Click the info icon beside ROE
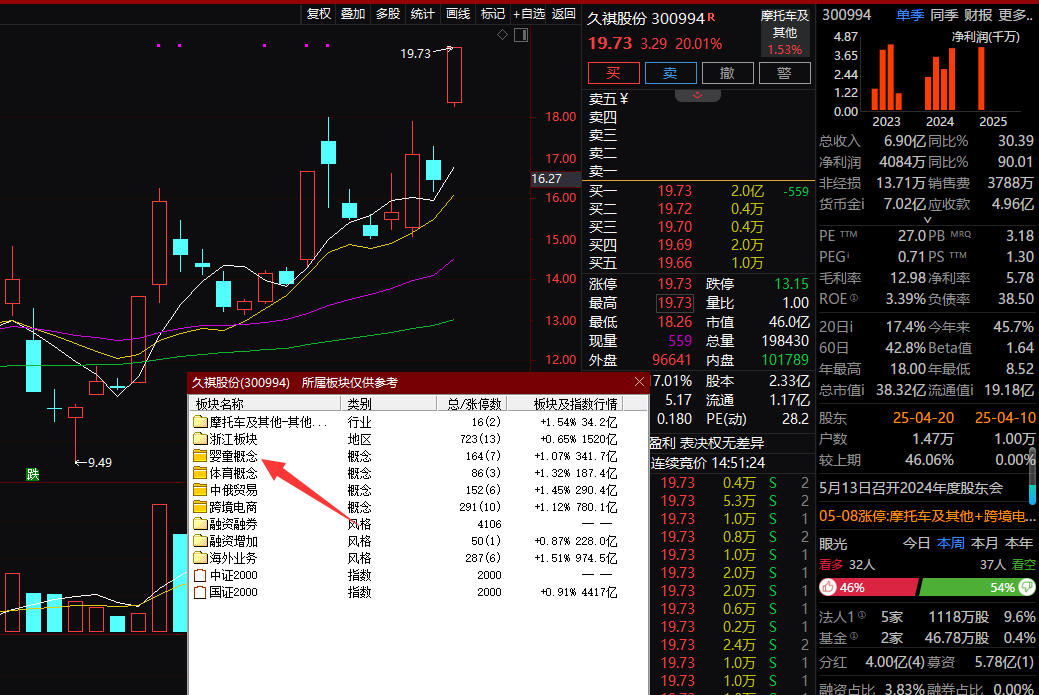This screenshot has height=695, width=1039. (854, 298)
